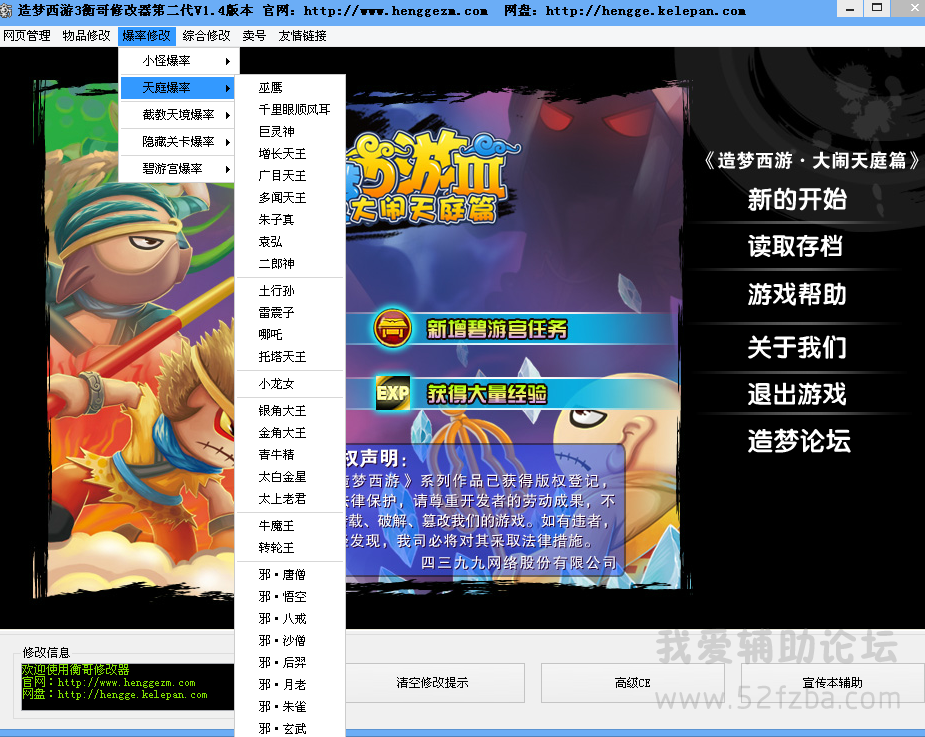Expand the 截教天境爆率 submenu
This screenshot has width=925, height=737.
[x=179, y=114]
